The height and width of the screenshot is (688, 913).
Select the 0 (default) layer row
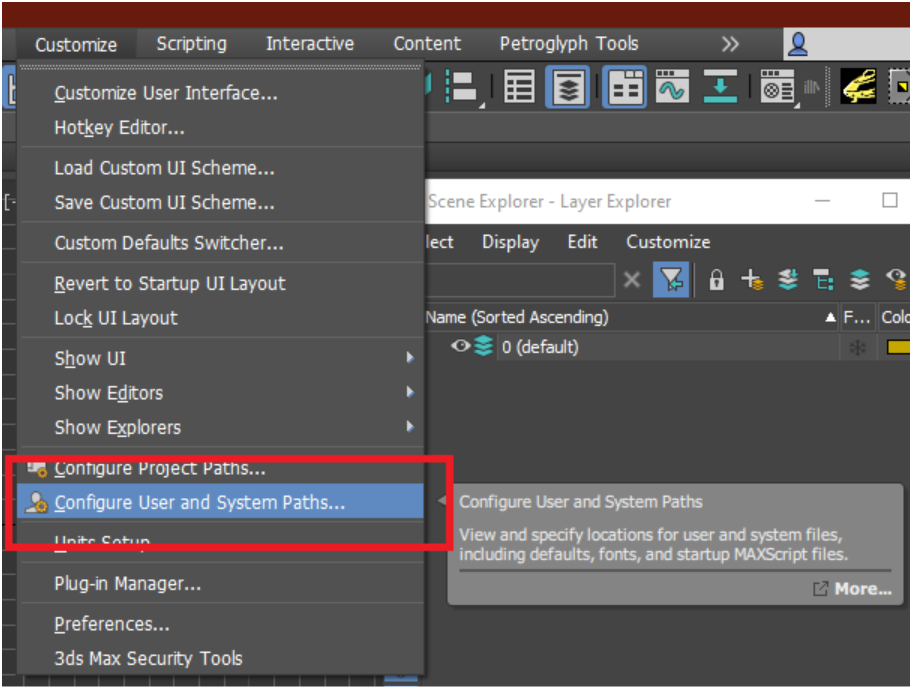[x=667, y=347]
